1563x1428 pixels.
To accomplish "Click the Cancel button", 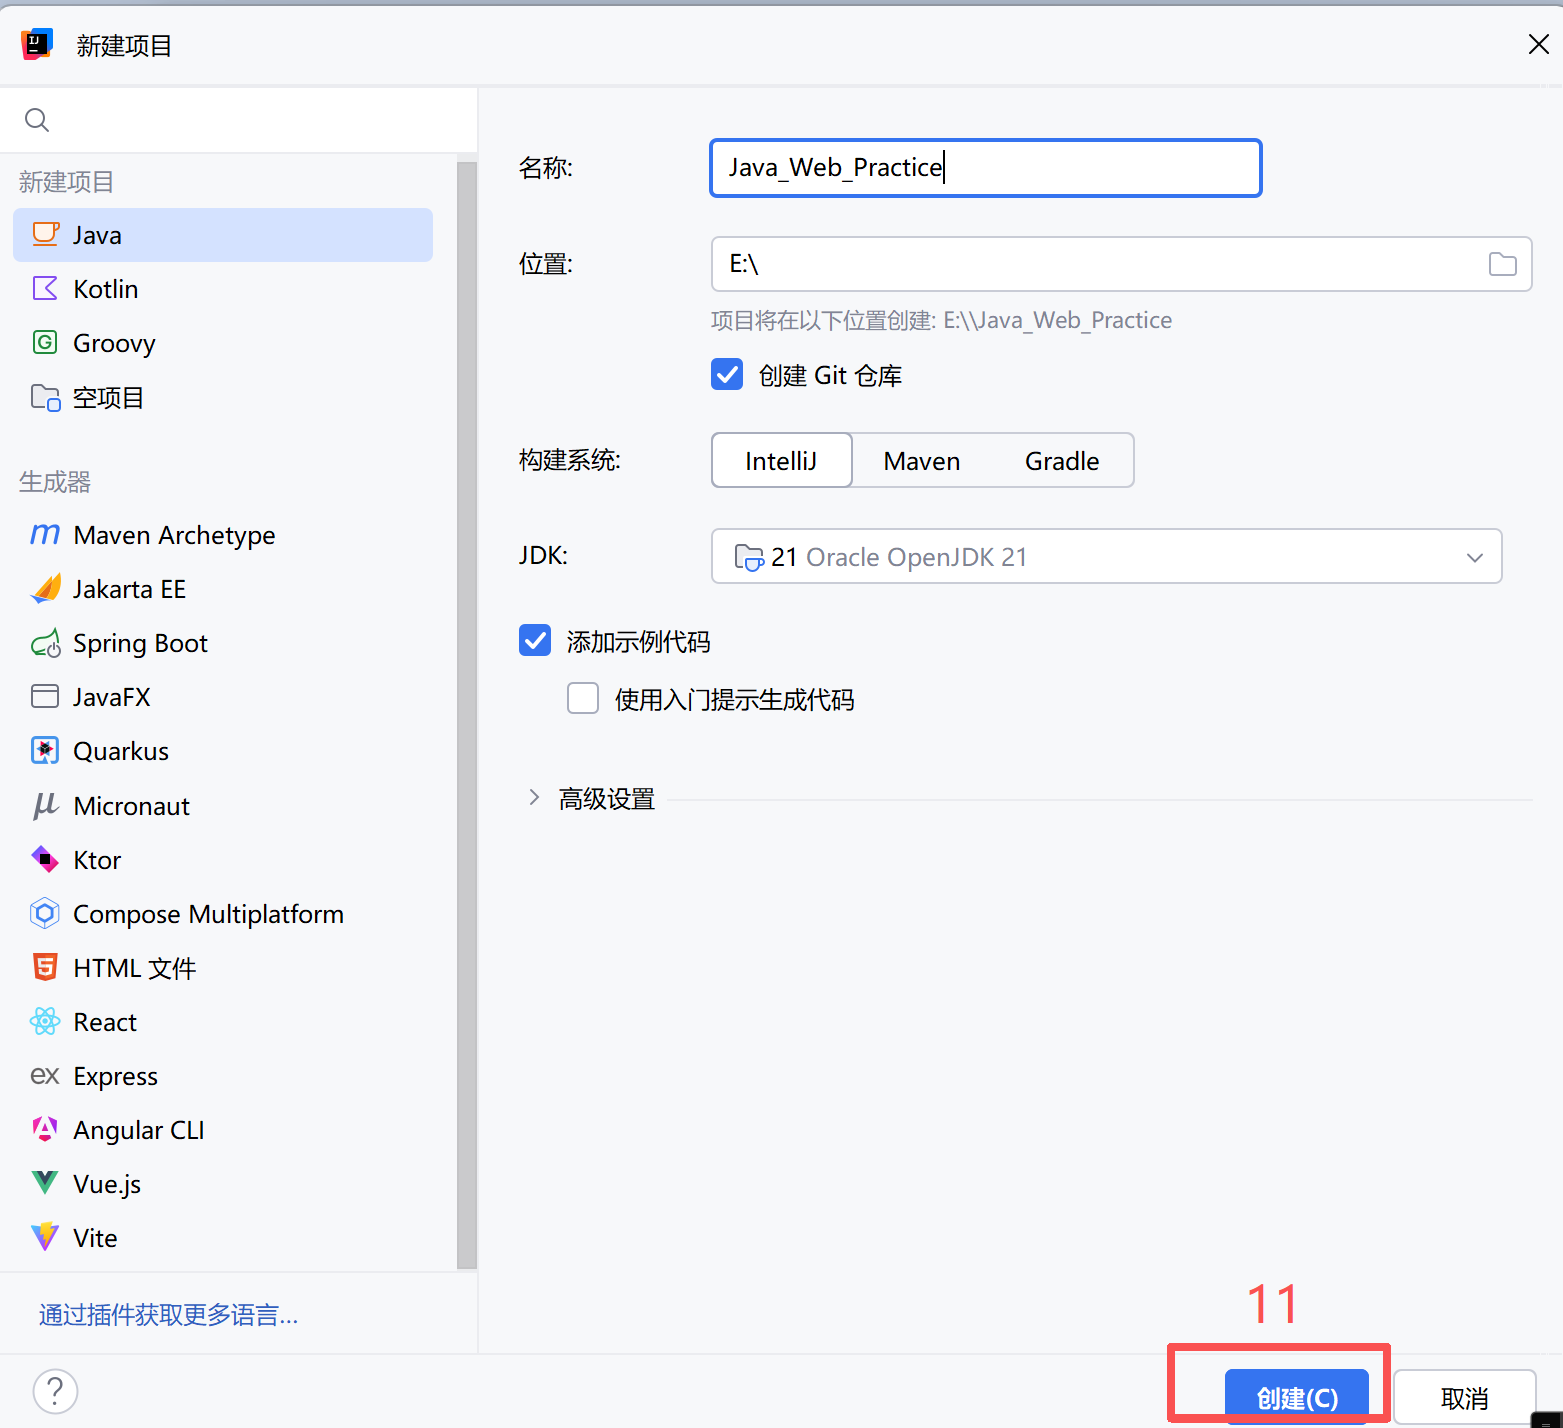I will point(1465,1397).
